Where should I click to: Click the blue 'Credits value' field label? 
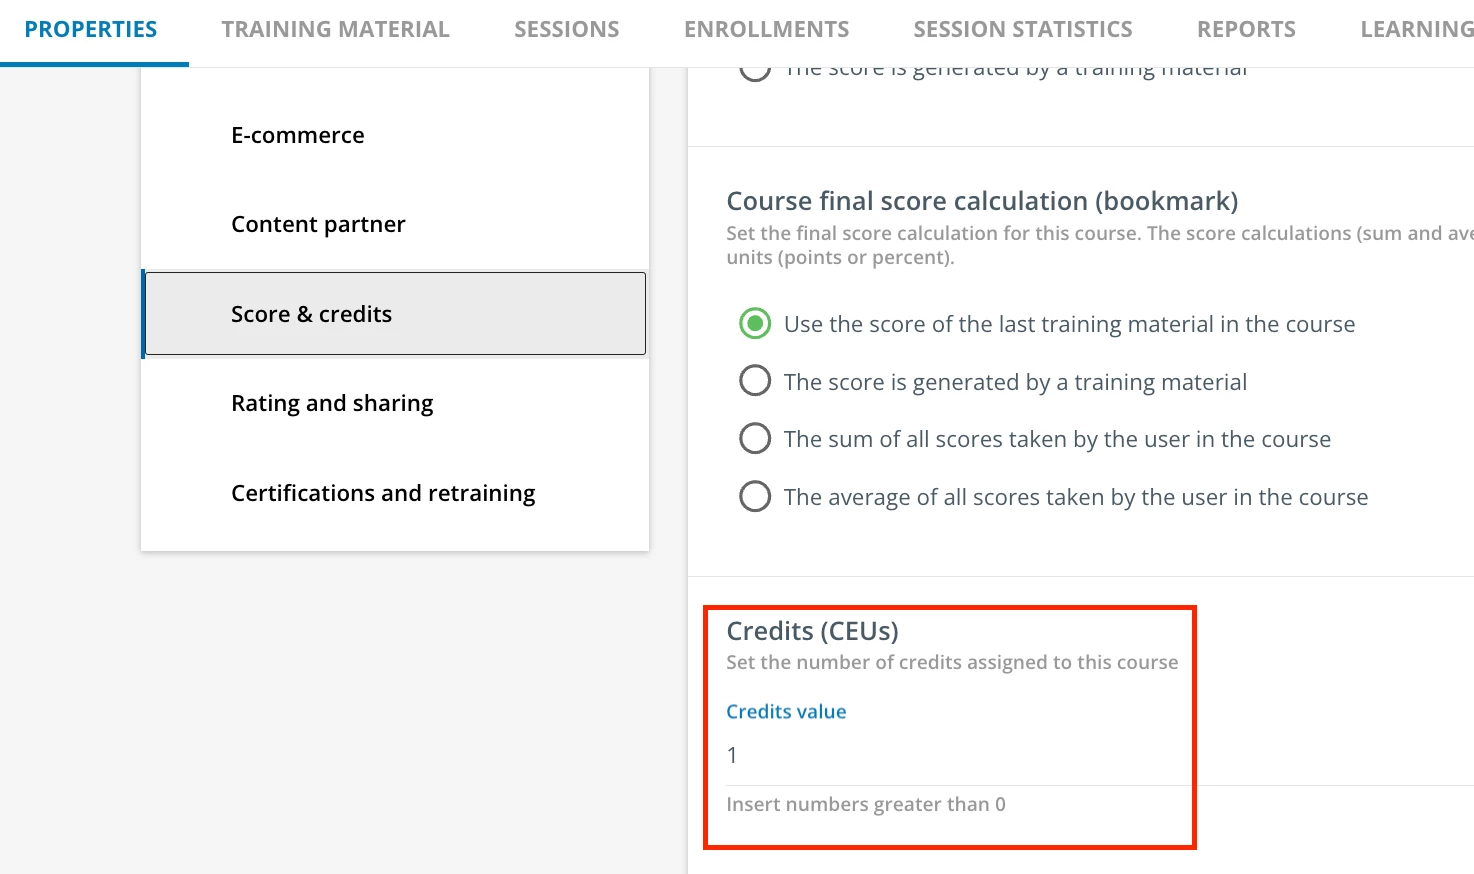tap(786, 712)
